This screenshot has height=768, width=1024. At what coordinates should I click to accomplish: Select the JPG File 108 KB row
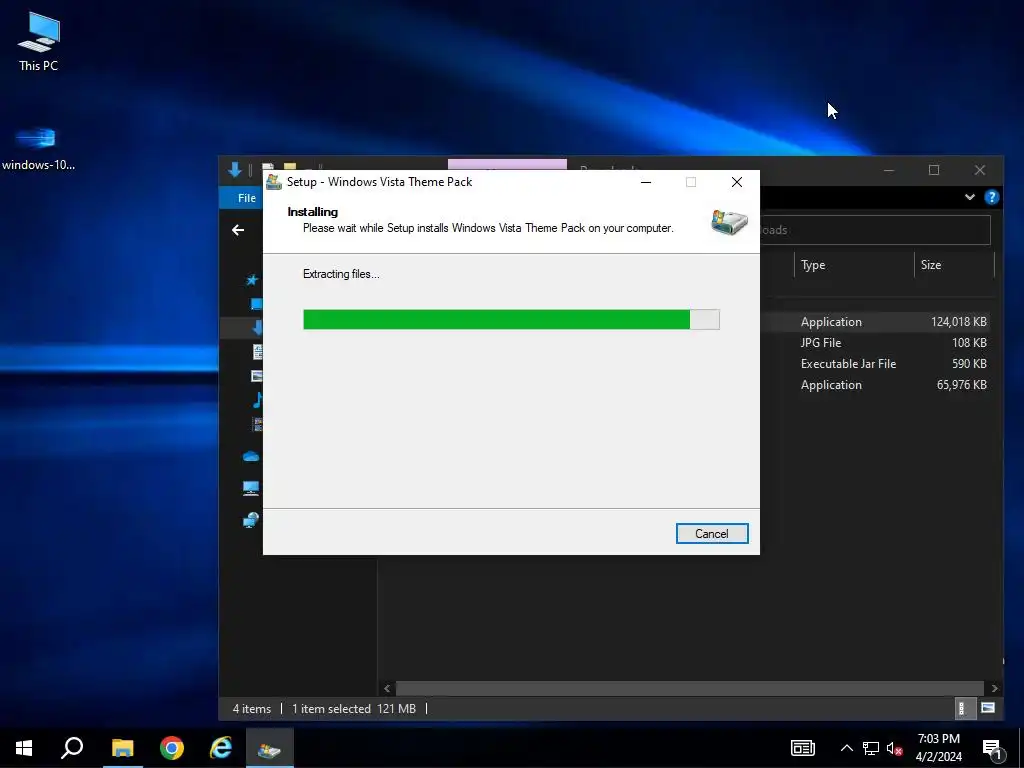coord(875,343)
